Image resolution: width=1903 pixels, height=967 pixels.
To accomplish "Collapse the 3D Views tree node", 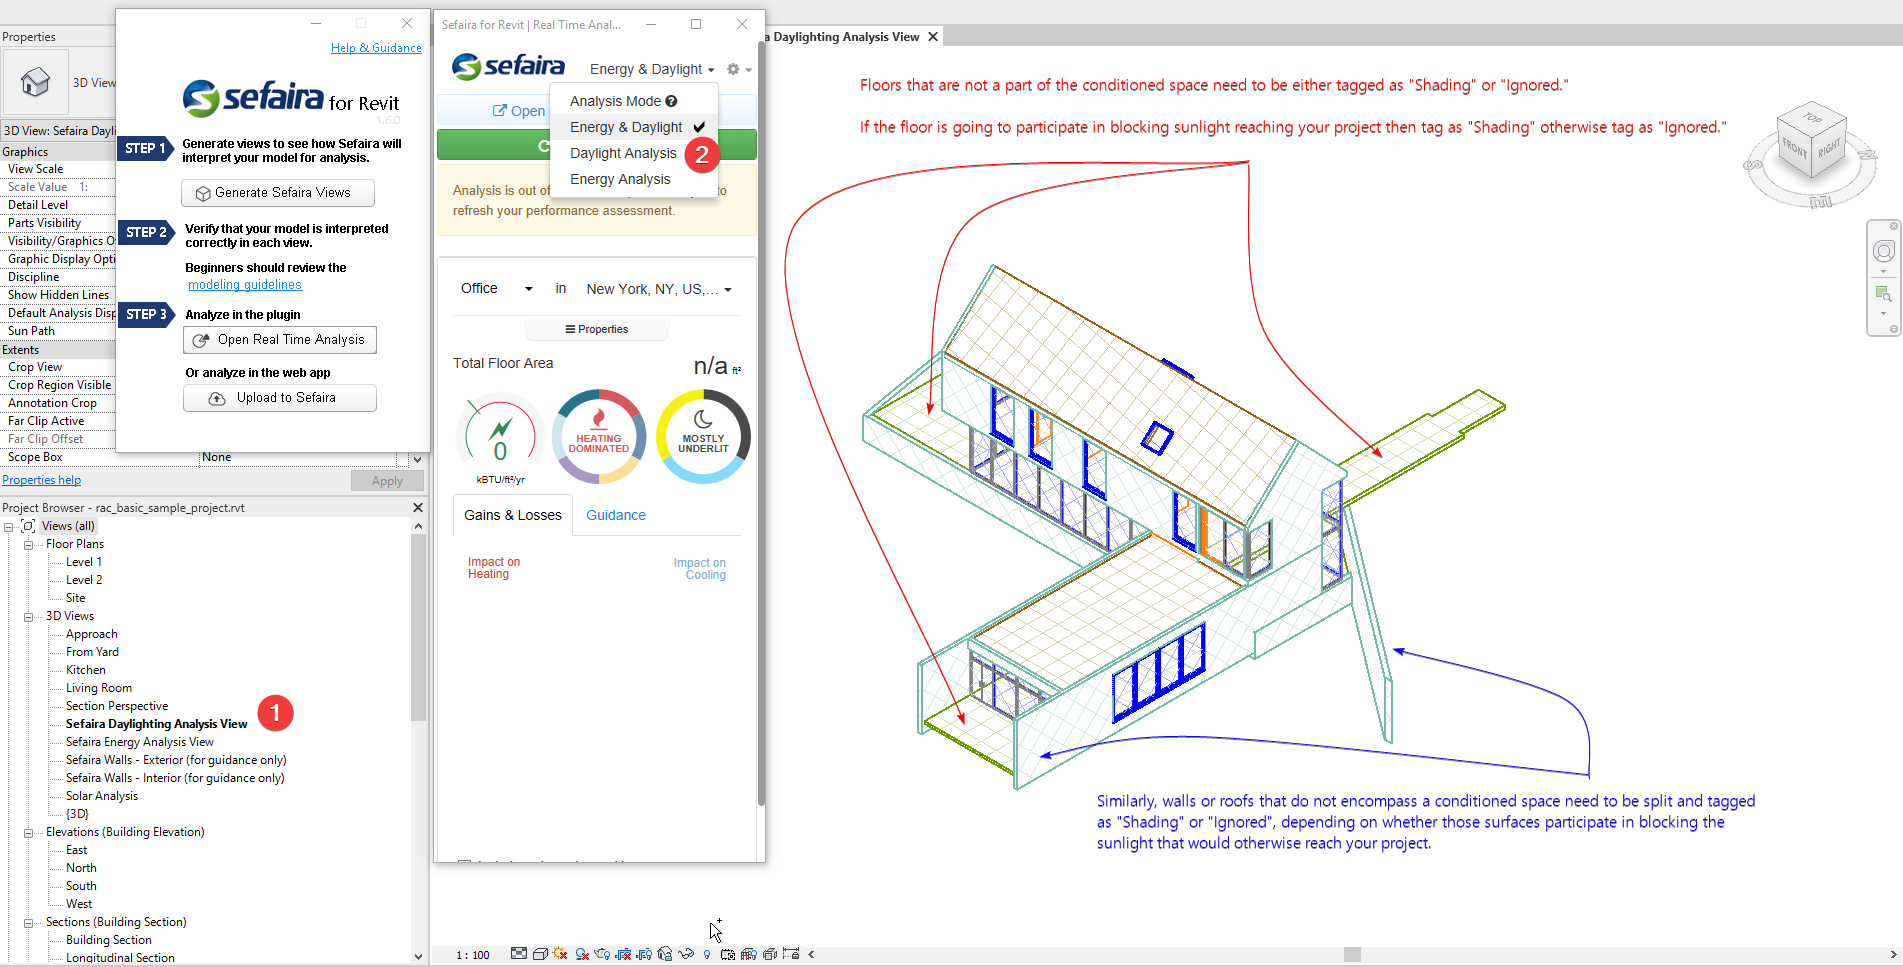I will [29, 617].
